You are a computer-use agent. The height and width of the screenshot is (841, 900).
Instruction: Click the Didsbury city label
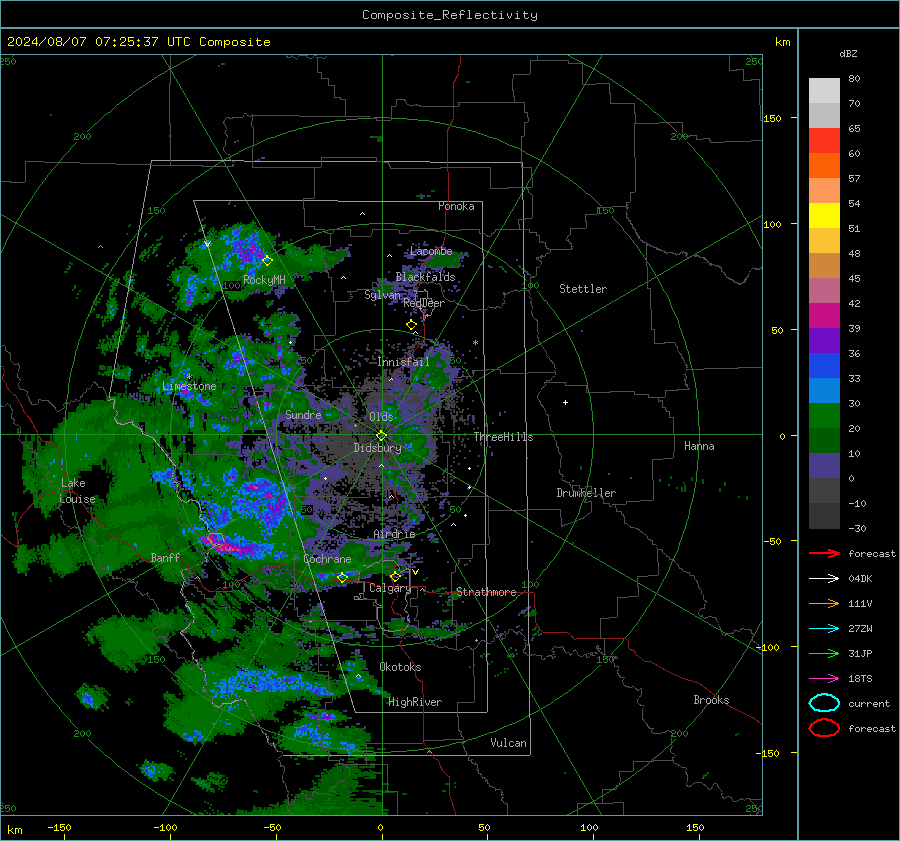pos(377,448)
